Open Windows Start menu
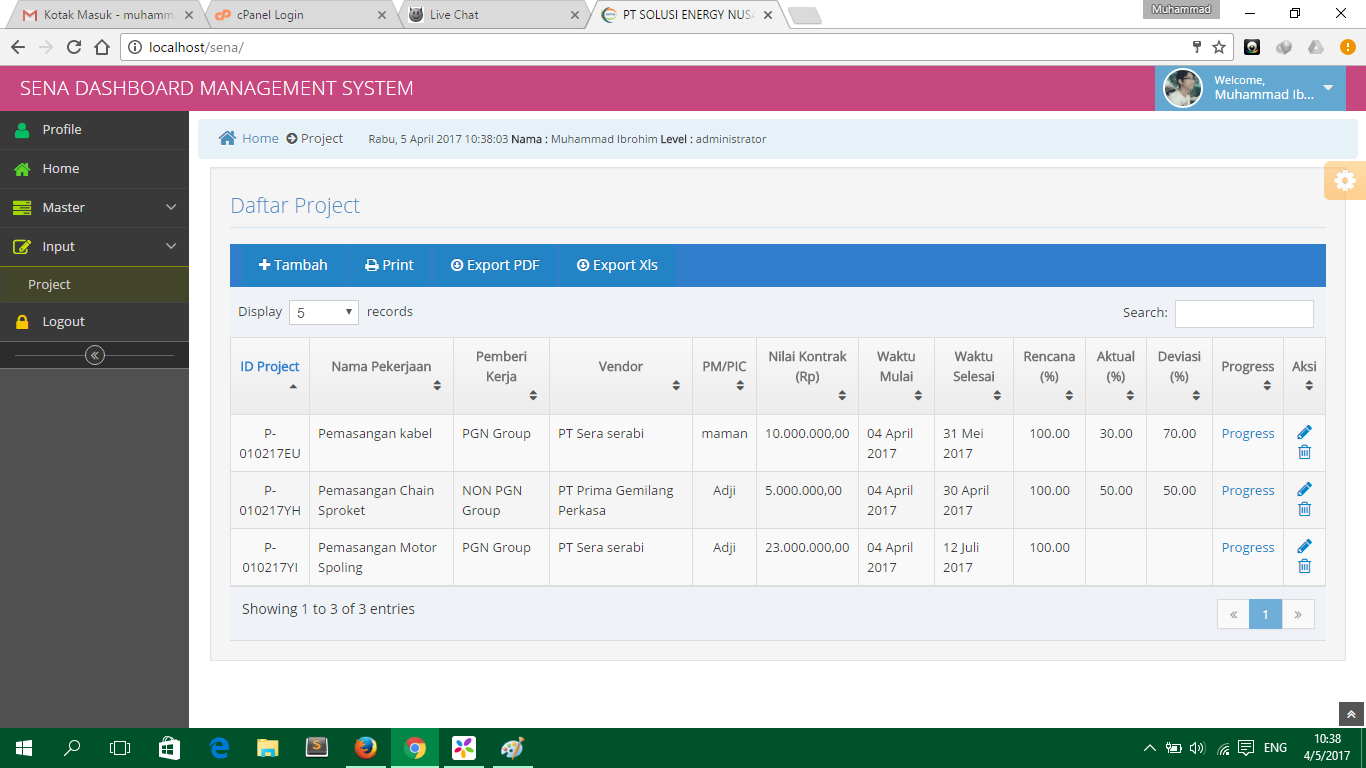The height and width of the screenshot is (768, 1366). 24,748
